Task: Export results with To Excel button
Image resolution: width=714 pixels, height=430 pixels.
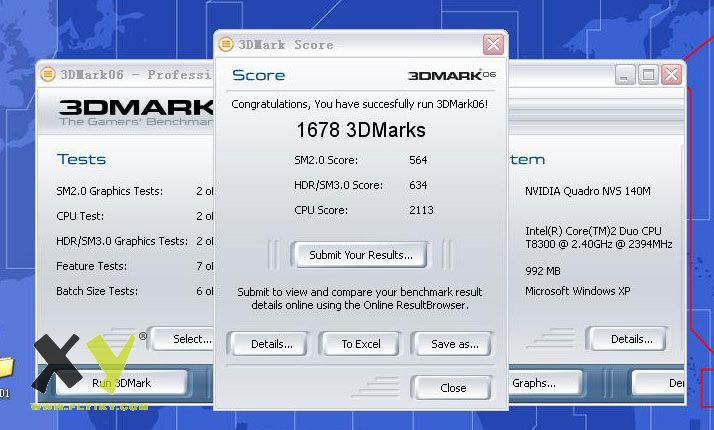Action: coord(361,344)
